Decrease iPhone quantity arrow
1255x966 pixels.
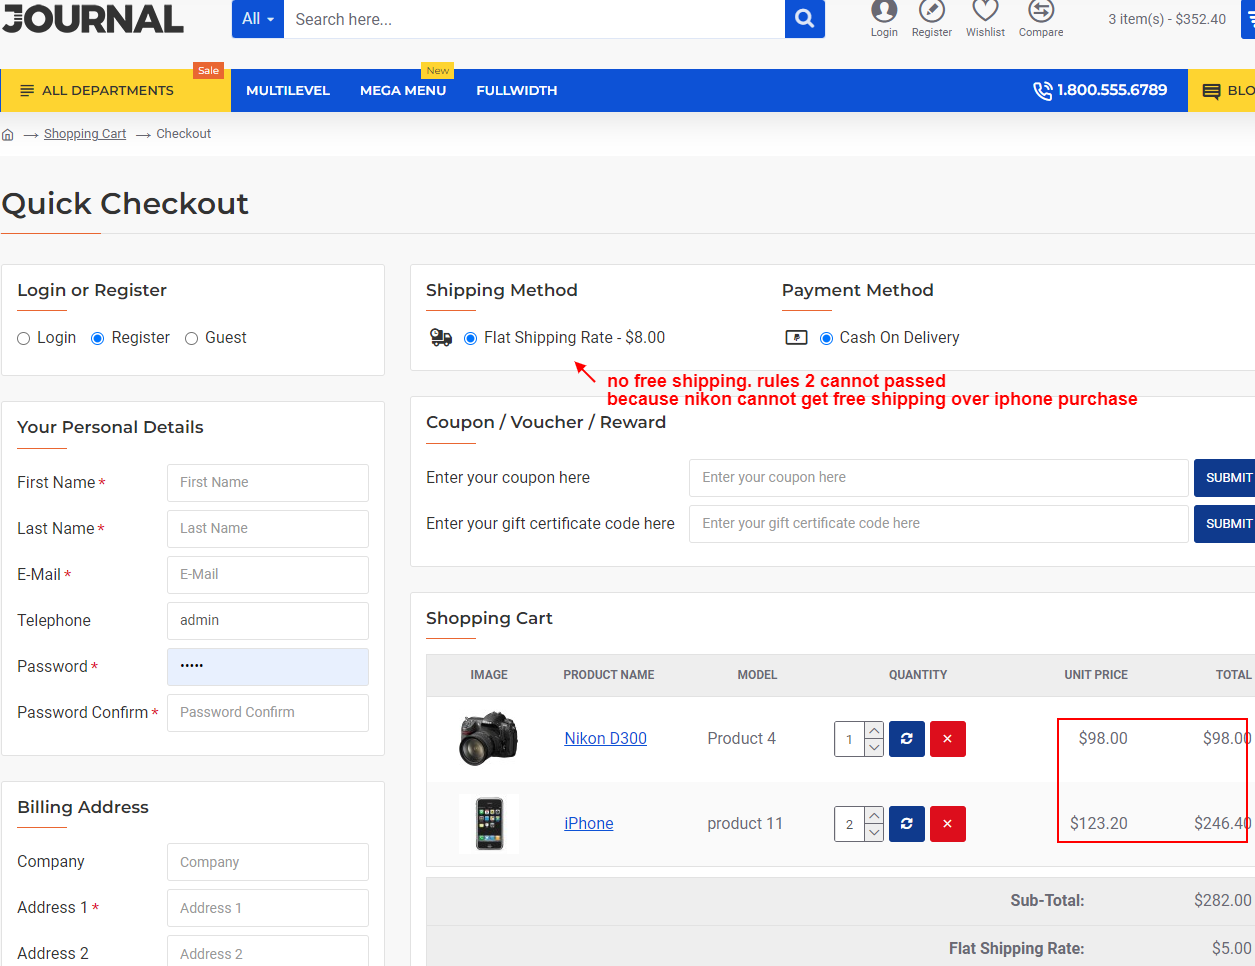(x=874, y=833)
